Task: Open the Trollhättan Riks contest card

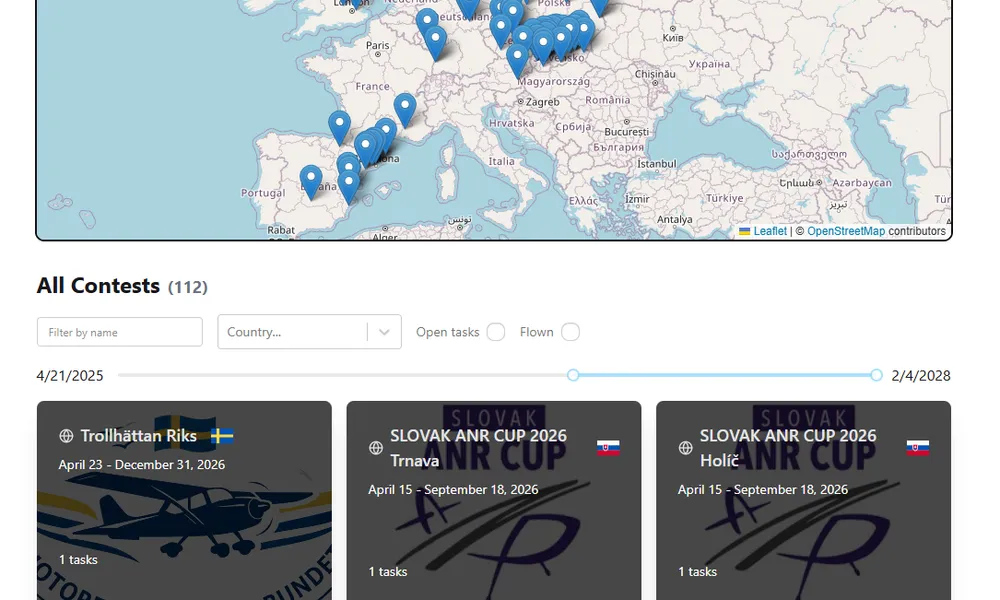Action: point(184,500)
